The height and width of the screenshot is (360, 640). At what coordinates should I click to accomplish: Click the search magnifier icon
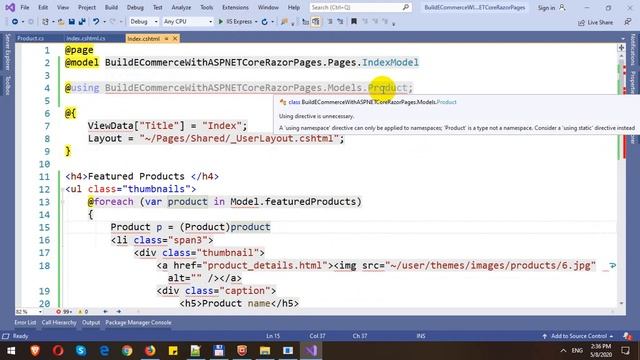tap(406, 7)
